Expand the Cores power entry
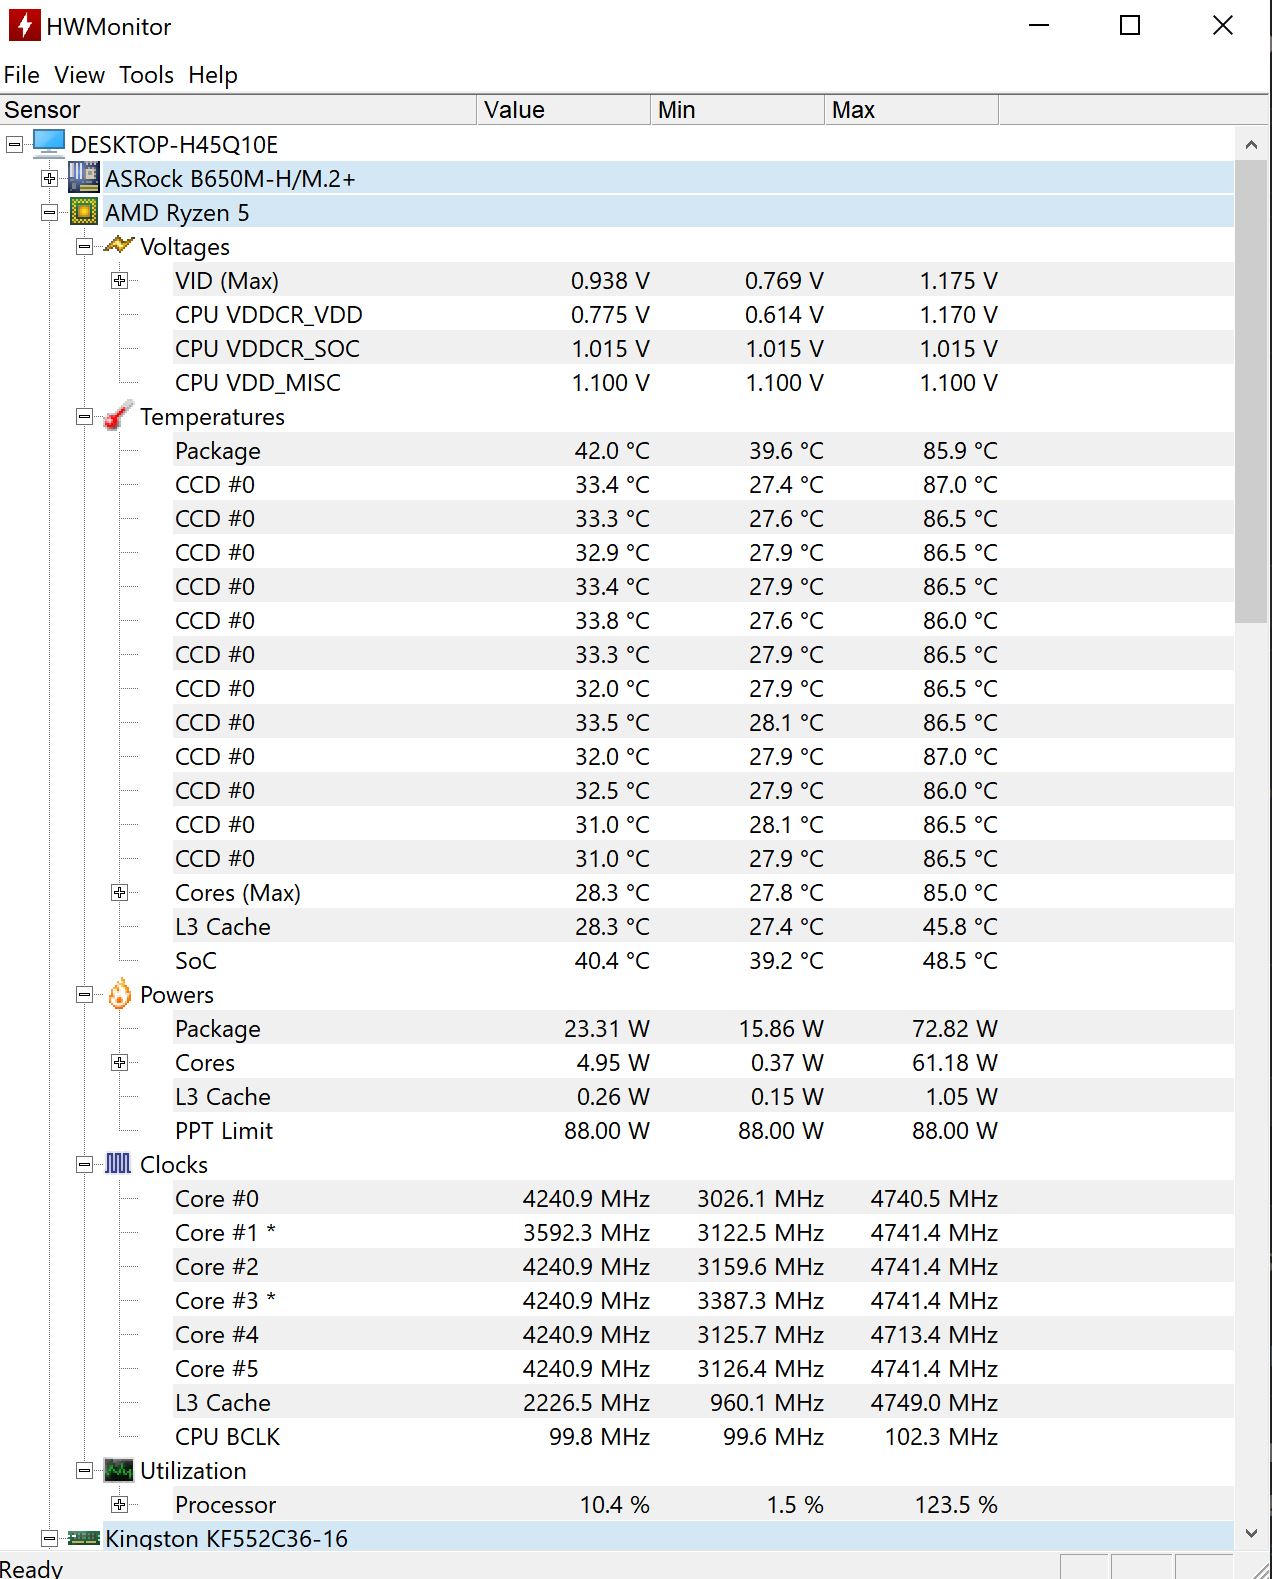The image size is (1272, 1579). click(x=119, y=1063)
